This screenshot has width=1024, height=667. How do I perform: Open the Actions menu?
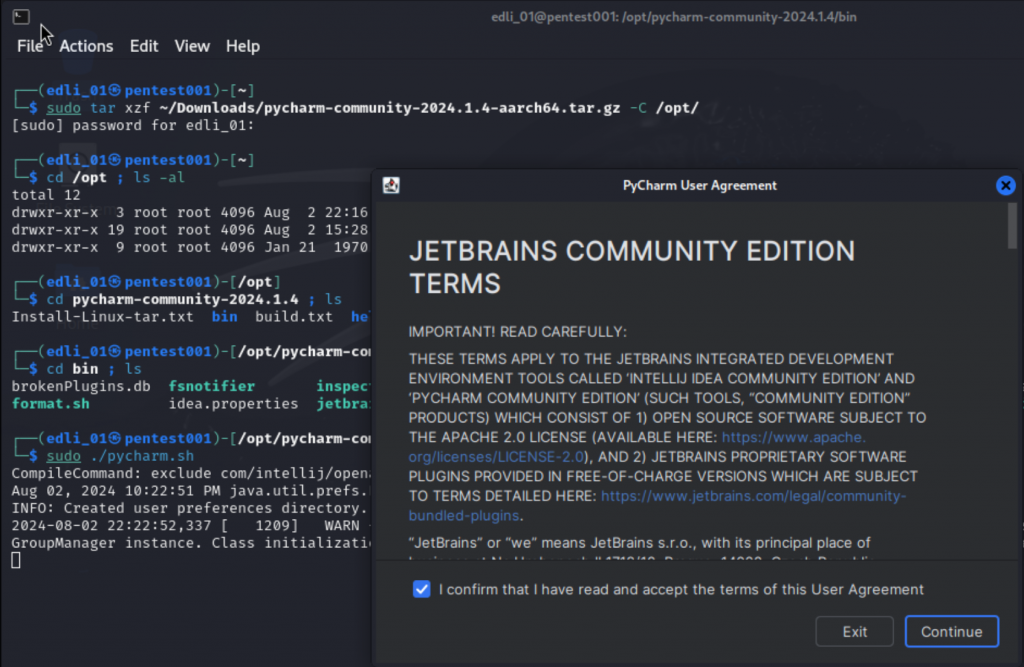point(86,46)
